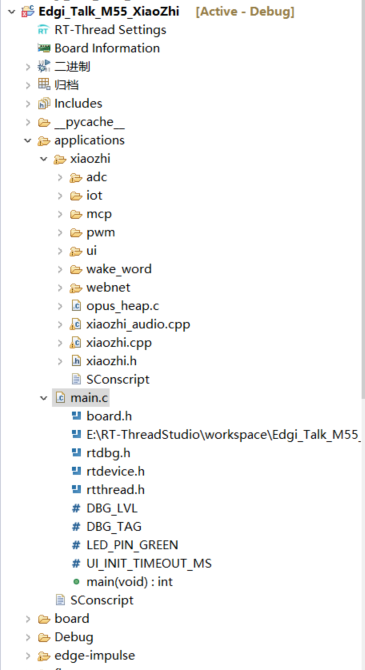Collapse the Edgi_Talk_M55_XiaoZhi project node
365x670 pixels.
[11, 12]
